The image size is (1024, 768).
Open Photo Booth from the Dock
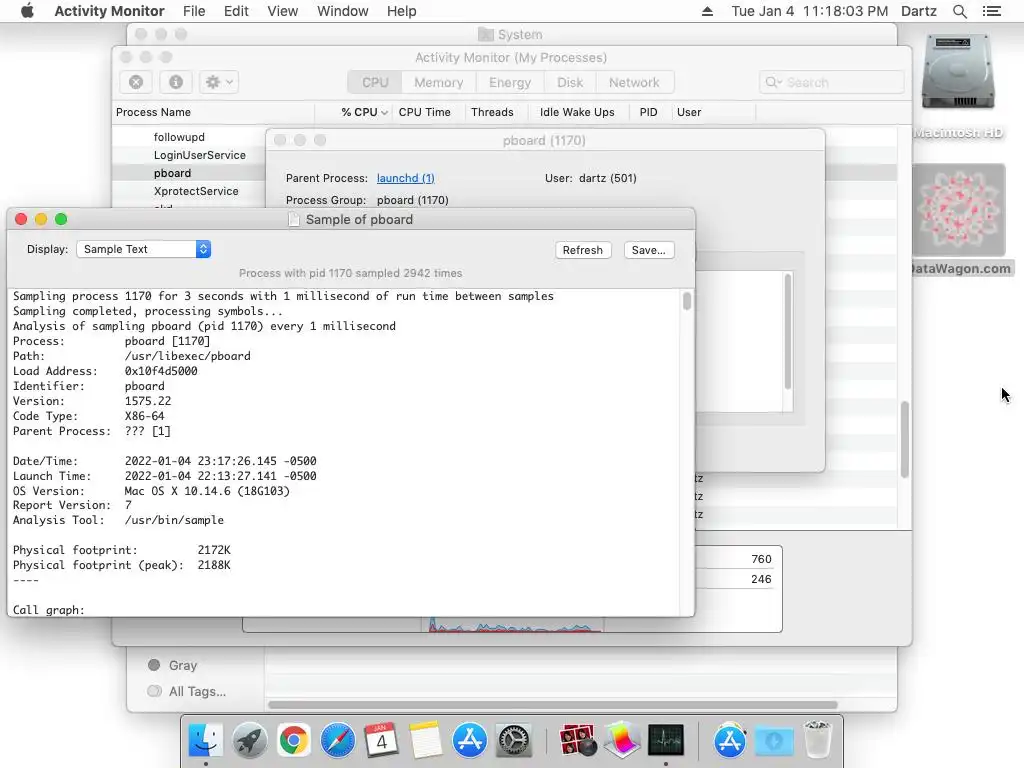[x=578, y=741]
